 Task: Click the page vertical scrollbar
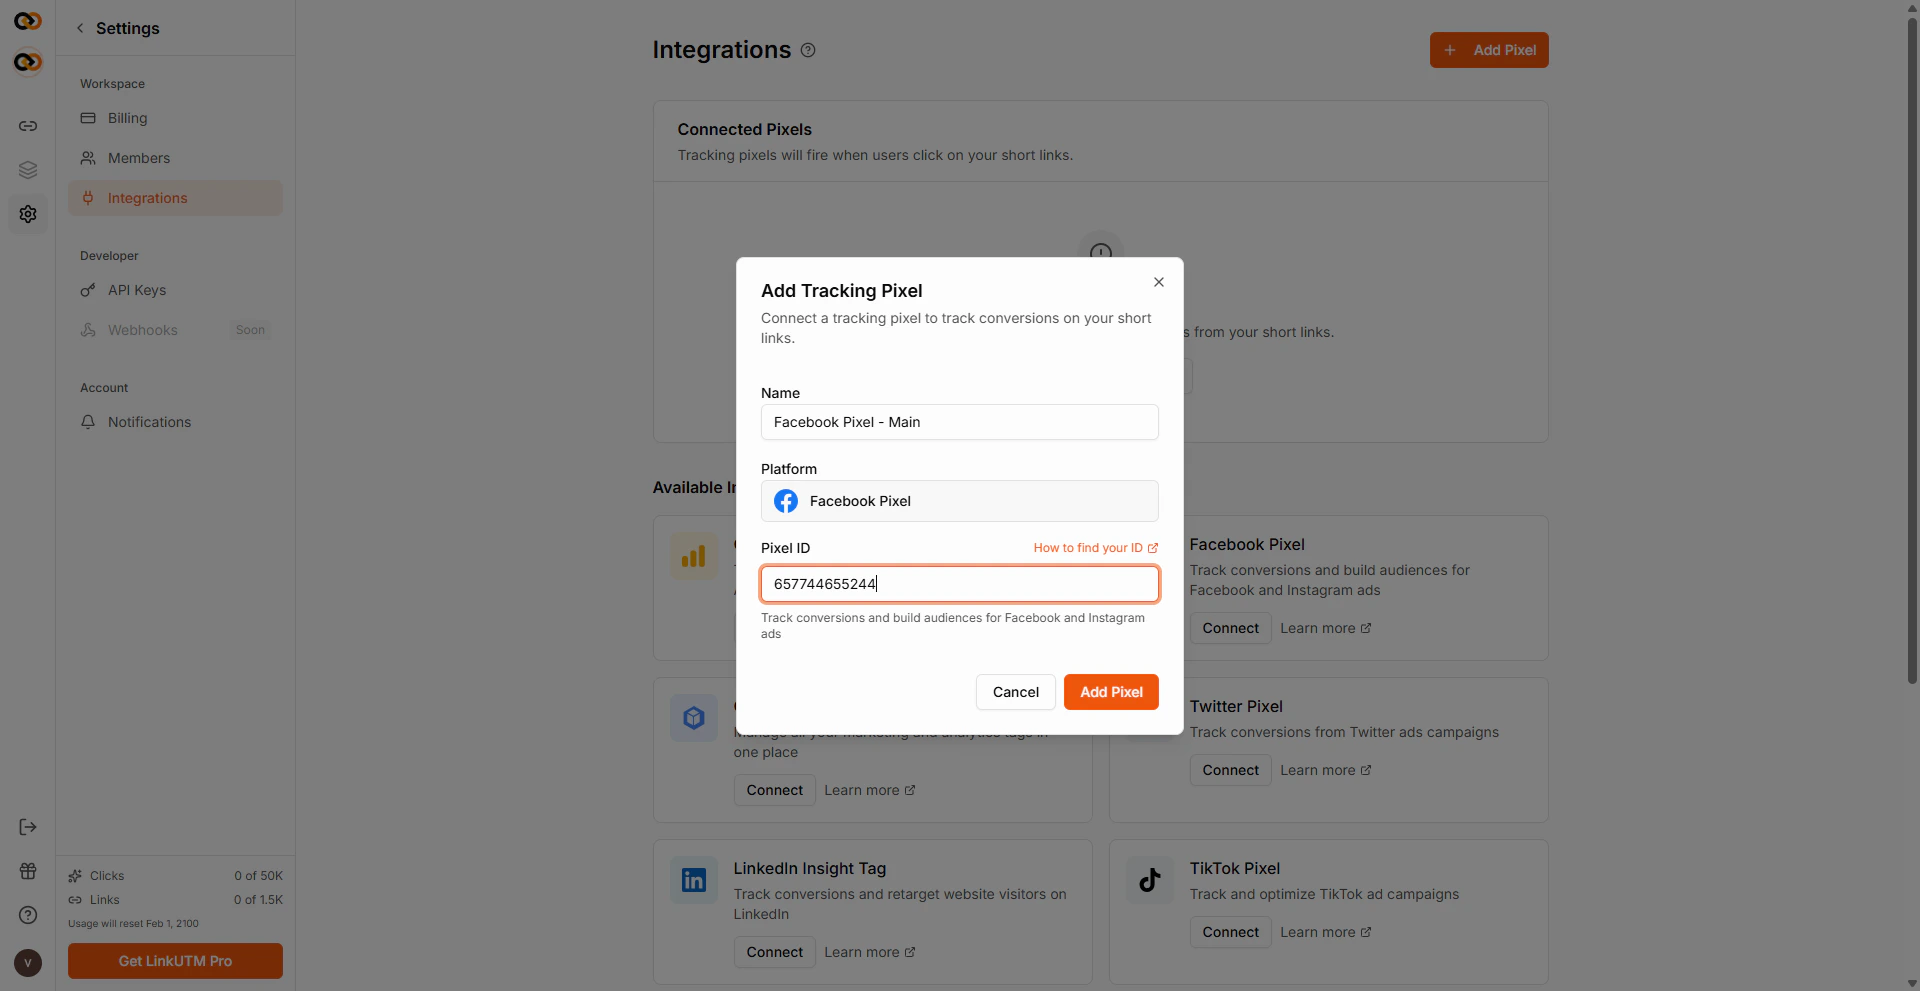(1912, 350)
